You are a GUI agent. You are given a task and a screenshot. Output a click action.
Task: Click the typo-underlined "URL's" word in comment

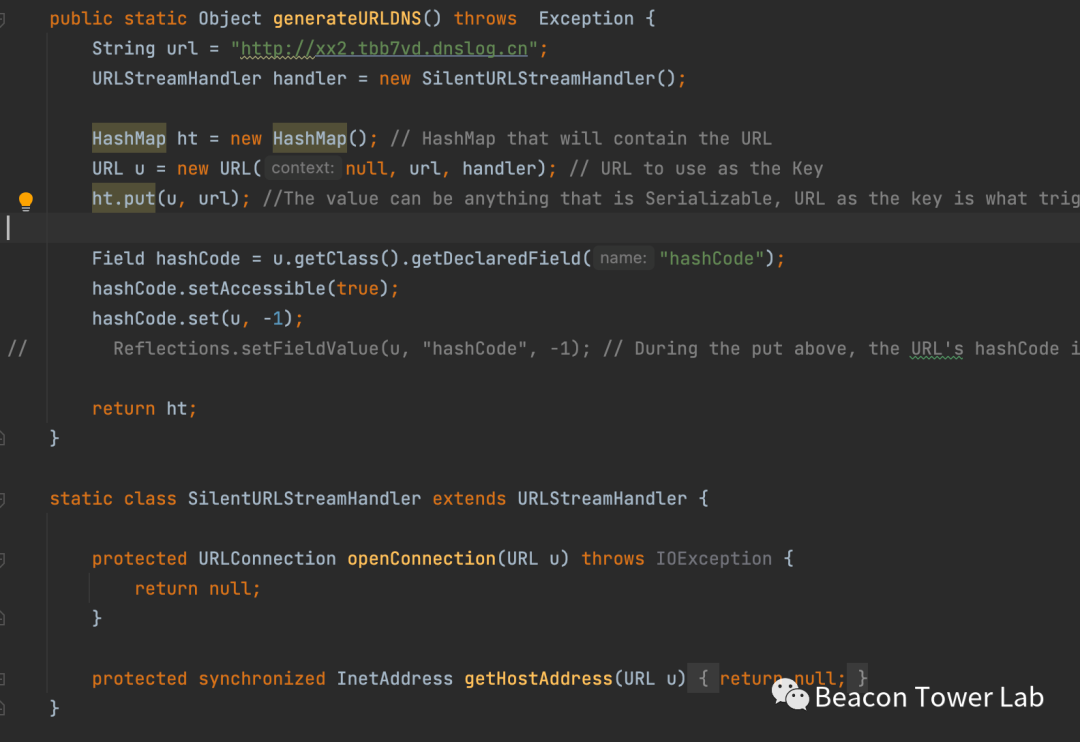click(x=937, y=349)
